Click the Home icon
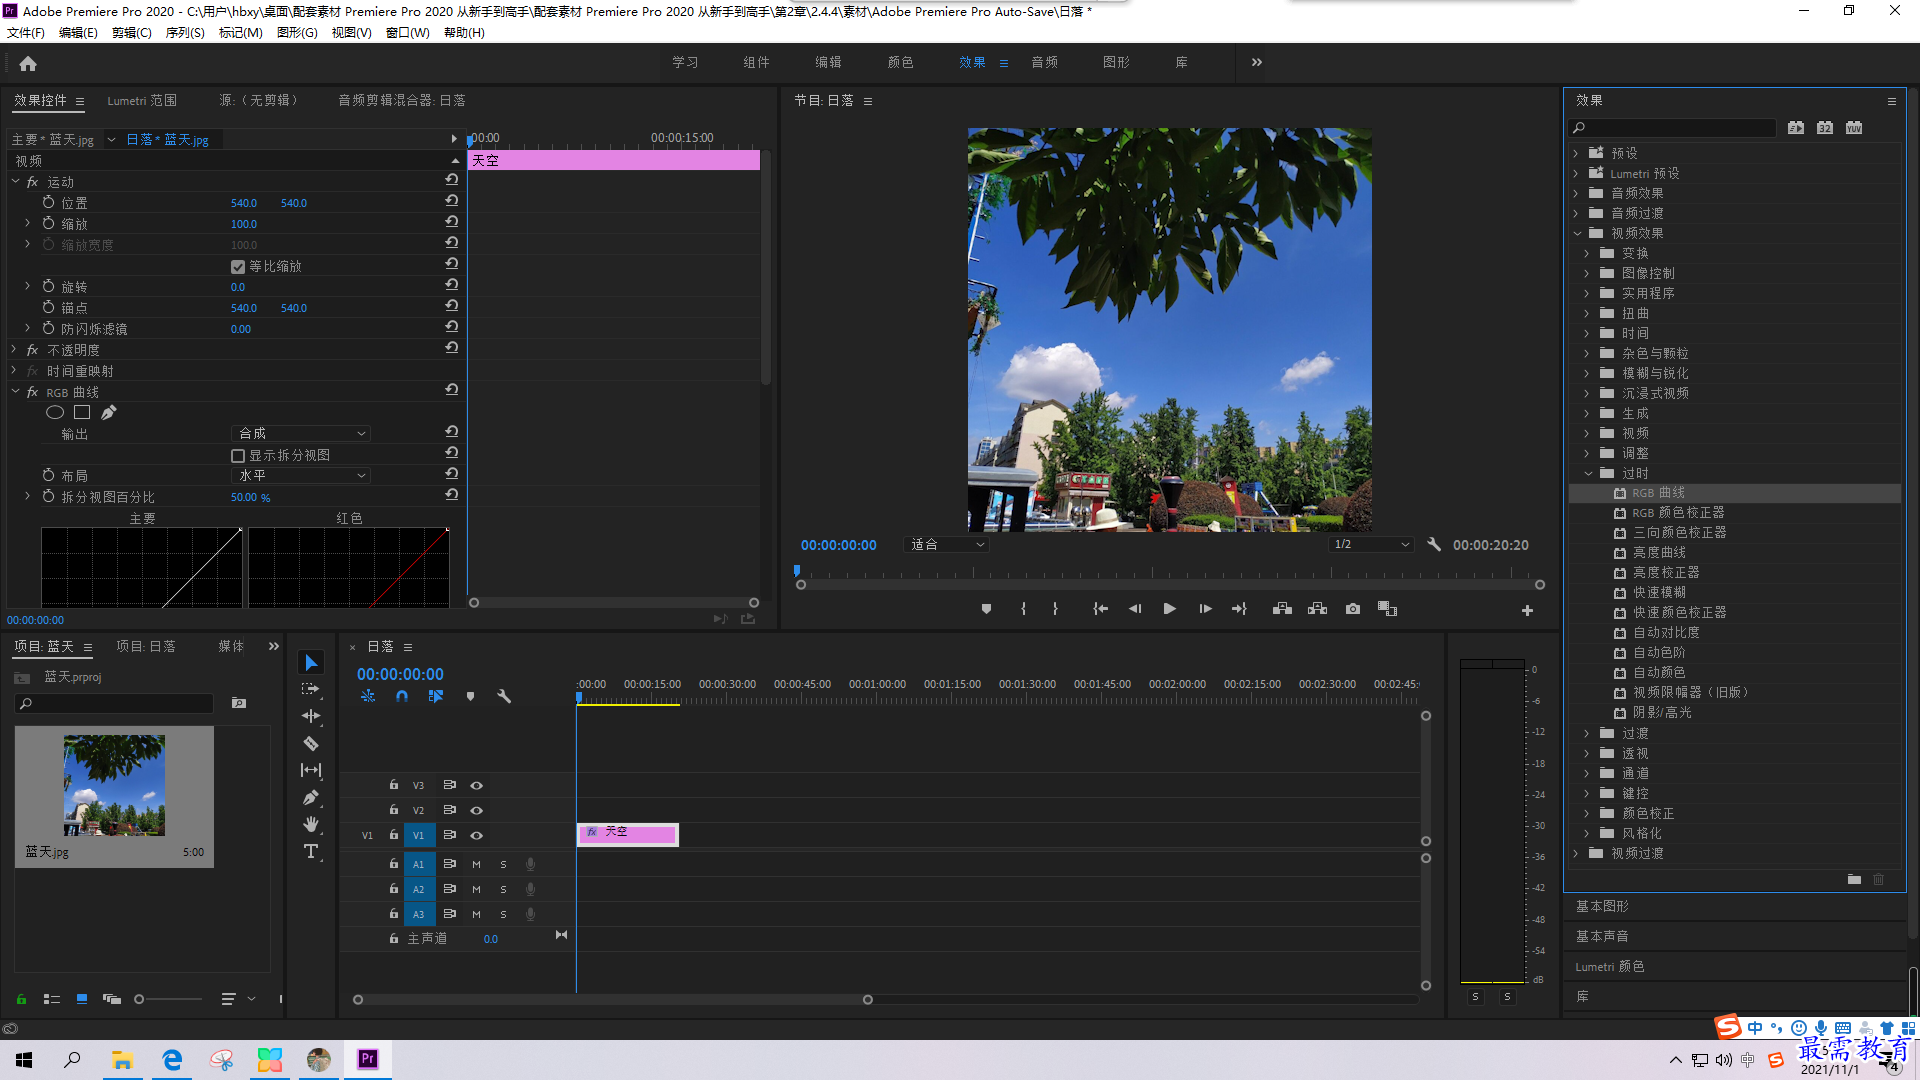This screenshot has width=1920, height=1080. pos(28,63)
